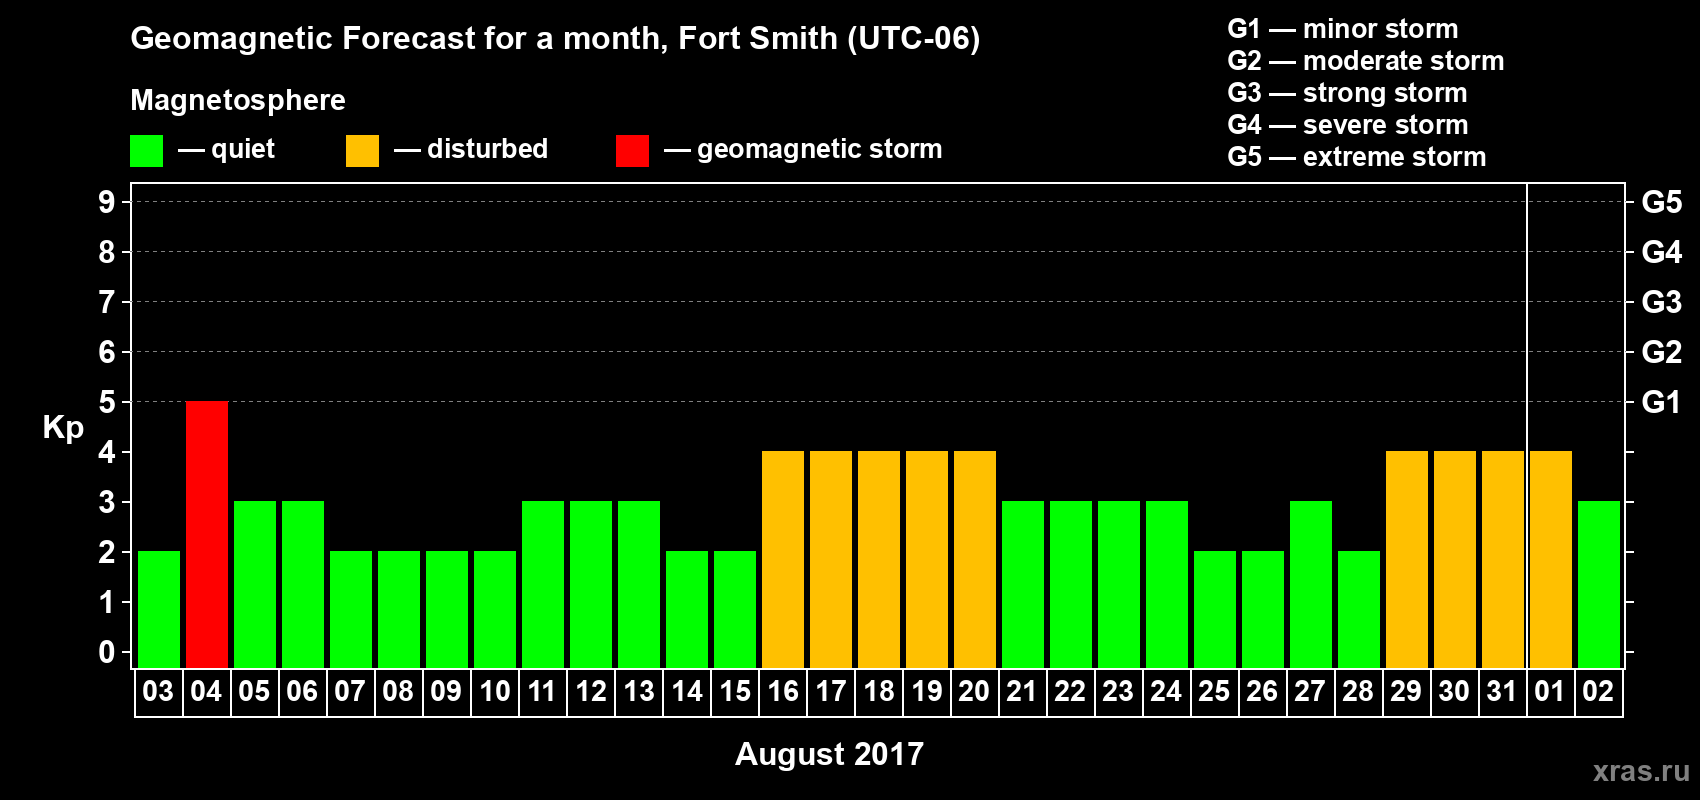The width and height of the screenshot is (1700, 800).
Task: Click the G5 label on the right axis
Action: point(1661,202)
